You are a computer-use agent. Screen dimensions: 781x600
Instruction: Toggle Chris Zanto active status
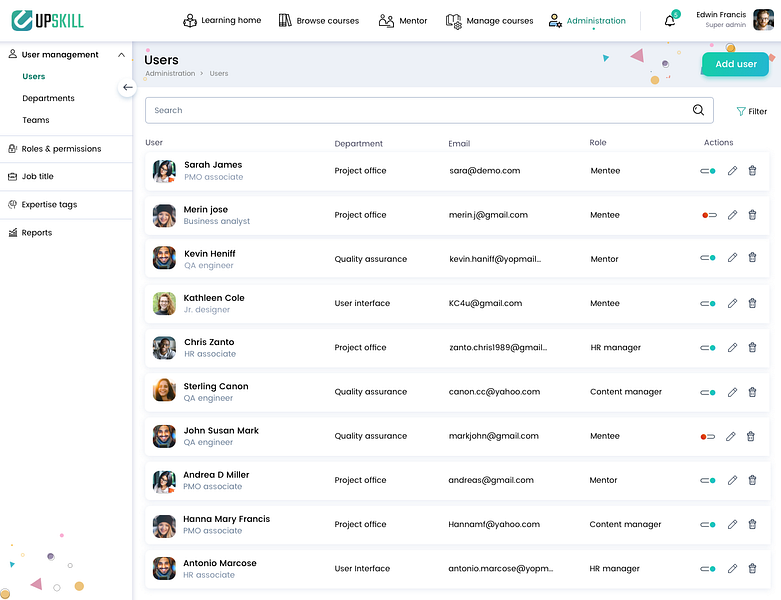point(708,348)
